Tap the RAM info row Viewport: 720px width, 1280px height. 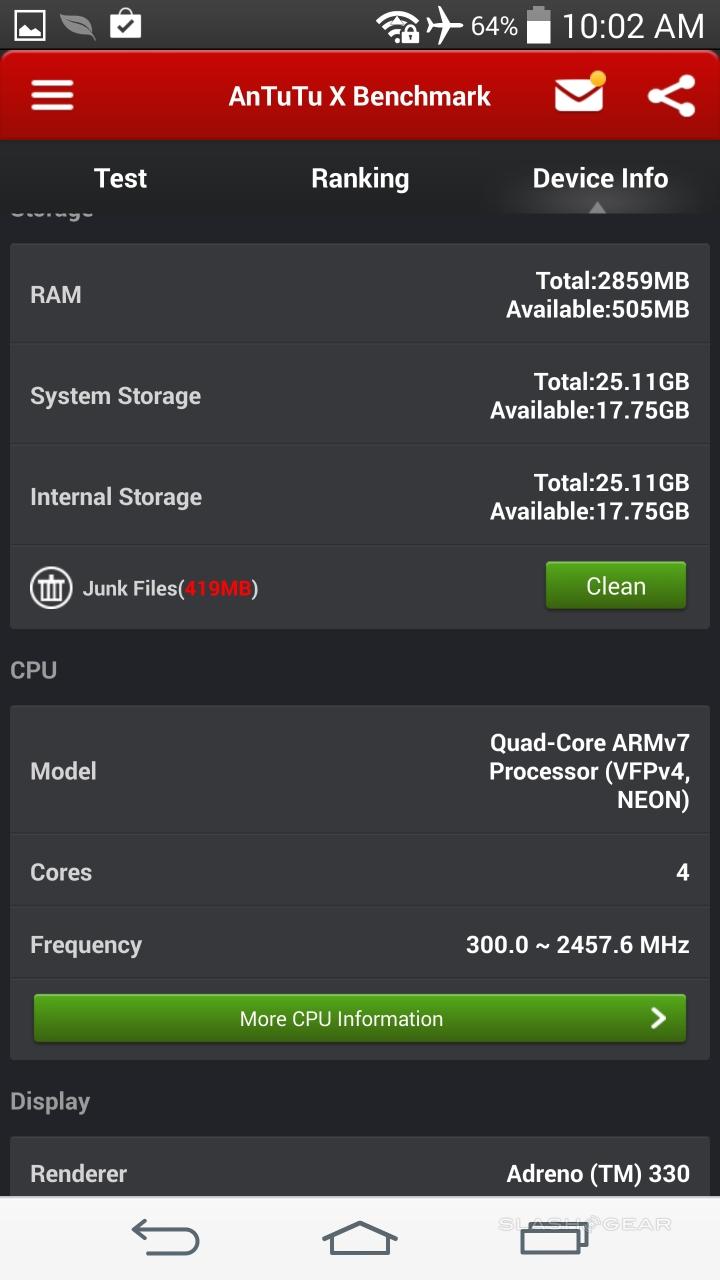[360, 295]
